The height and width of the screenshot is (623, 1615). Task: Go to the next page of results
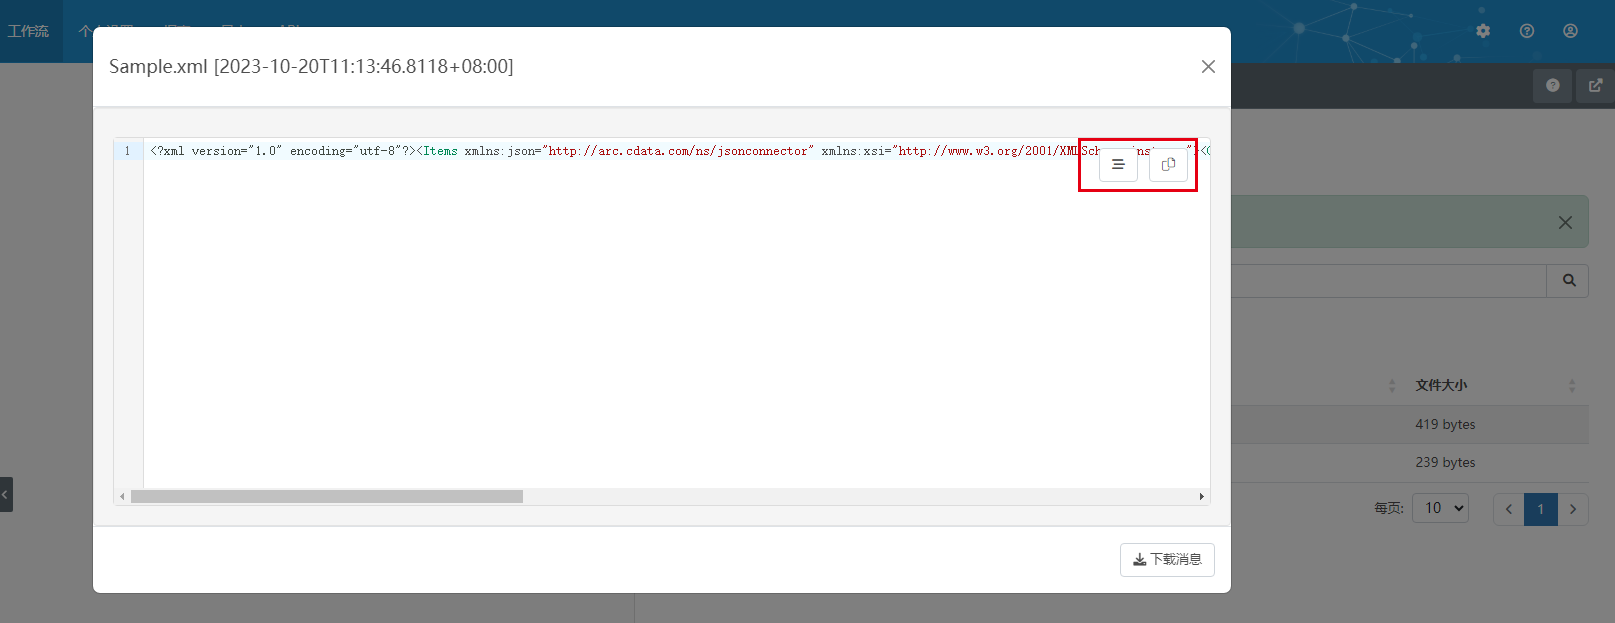point(1573,509)
